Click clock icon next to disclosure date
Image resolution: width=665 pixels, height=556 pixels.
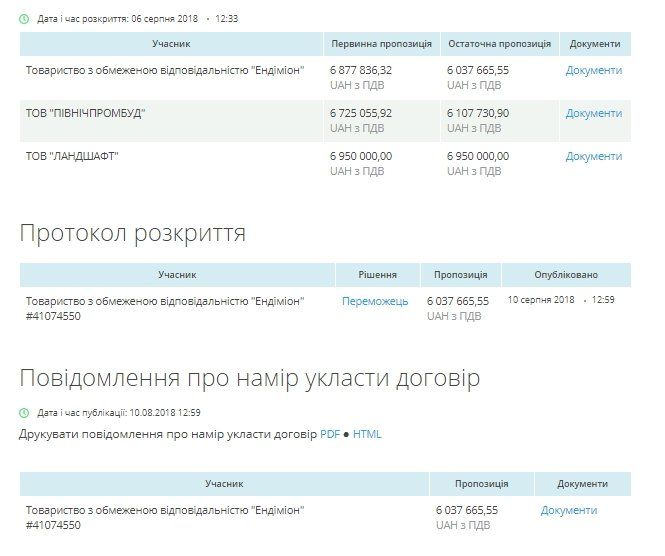tap(25, 19)
